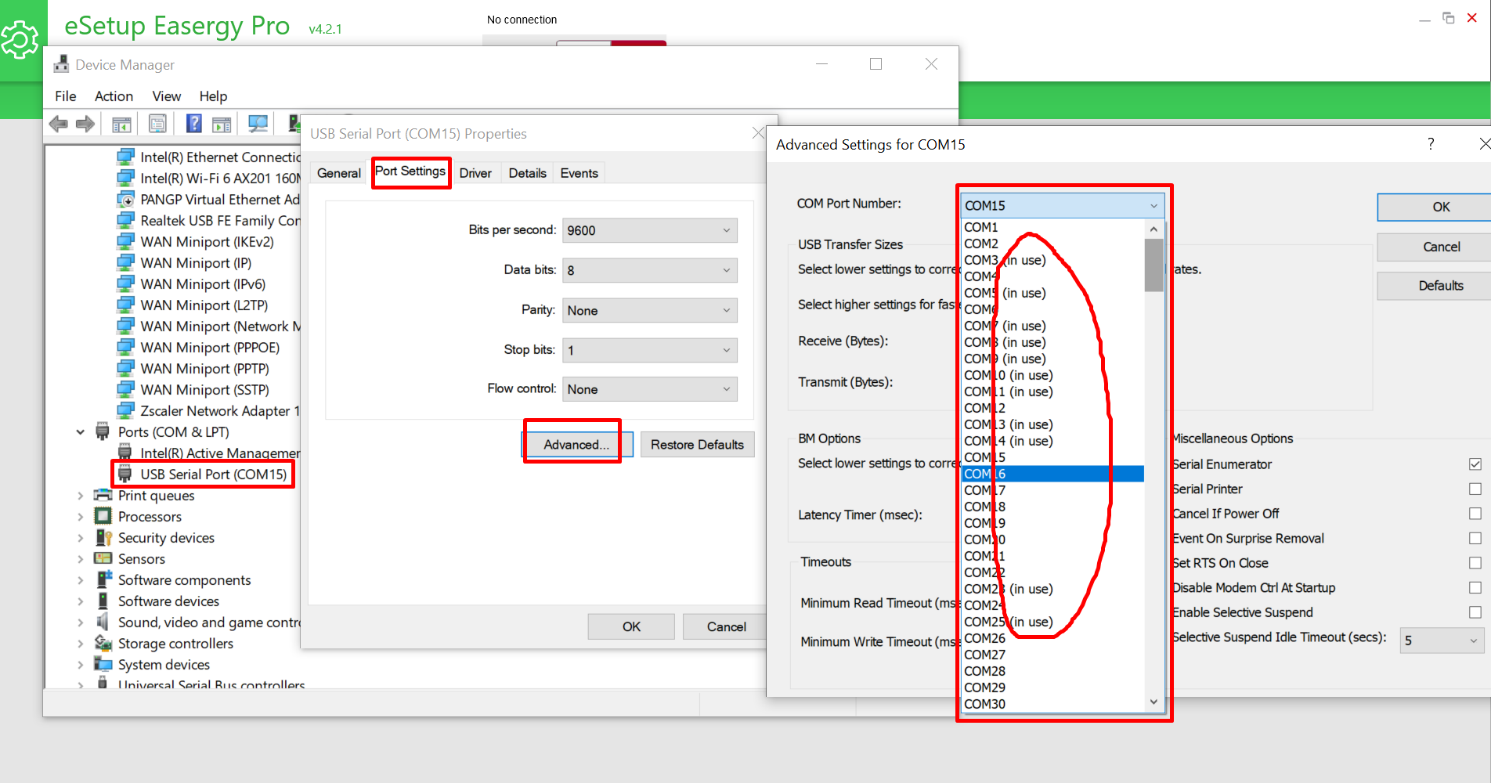The width and height of the screenshot is (1491, 783).
Task: Switch to the Details tab
Action: coord(527,173)
